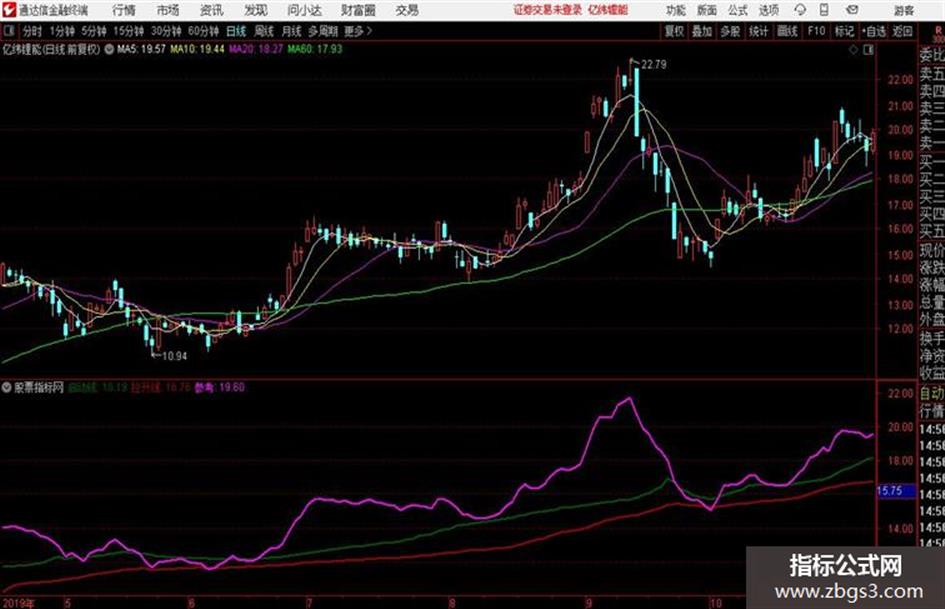The width and height of the screenshot is (945, 609).
Task: Switch to the 分时 period tab
Action: point(32,31)
